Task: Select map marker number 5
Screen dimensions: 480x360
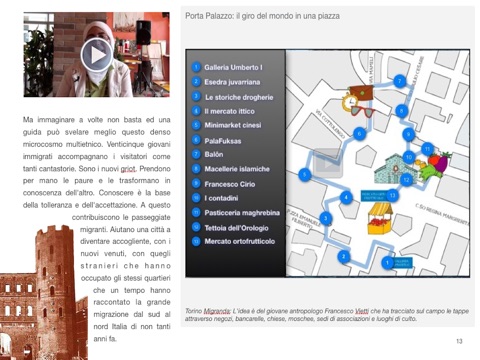Action: (304, 175)
